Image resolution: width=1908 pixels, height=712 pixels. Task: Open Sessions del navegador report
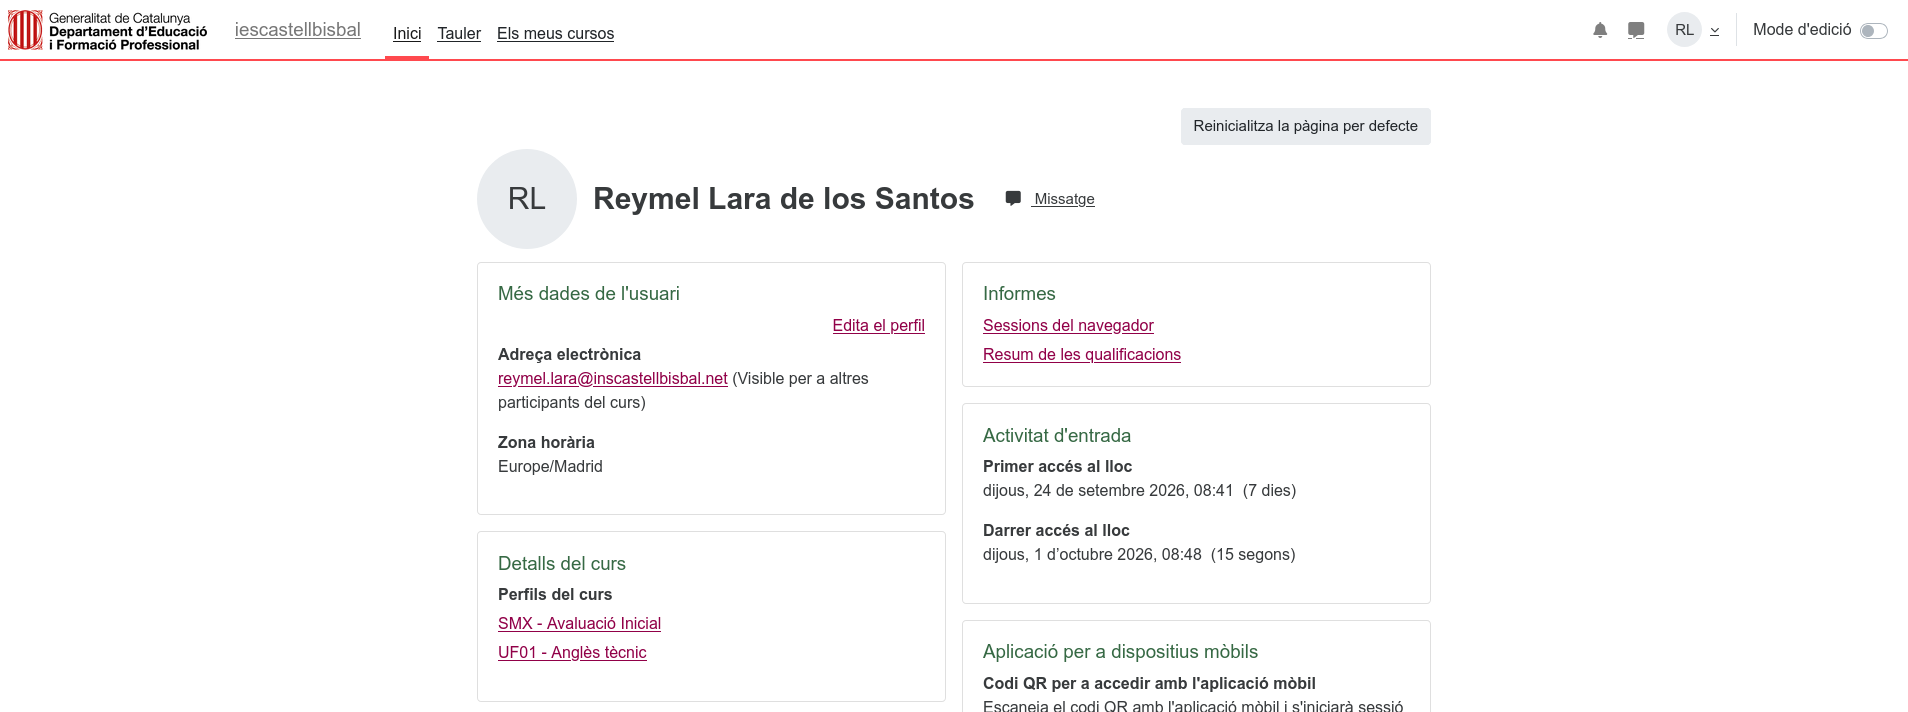(1068, 325)
